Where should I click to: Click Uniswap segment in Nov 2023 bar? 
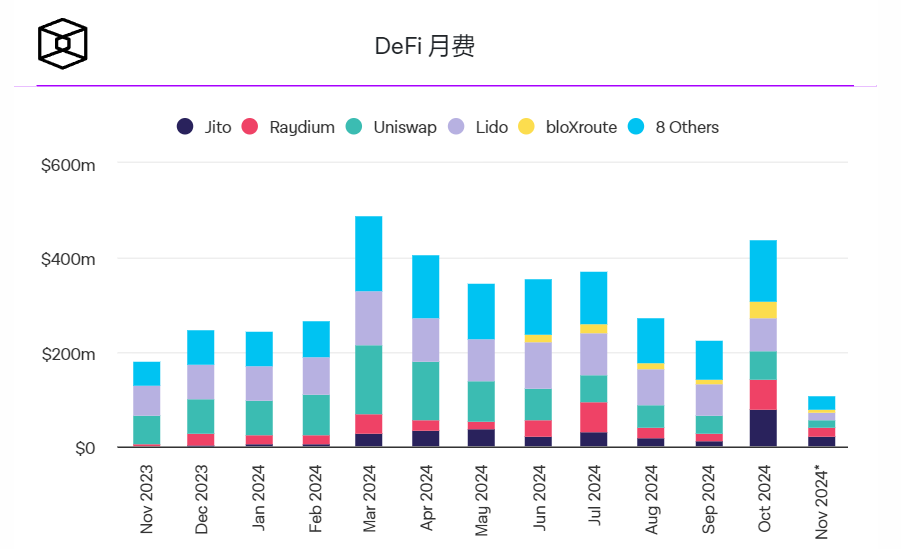pyautogui.click(x=147, y=430)
